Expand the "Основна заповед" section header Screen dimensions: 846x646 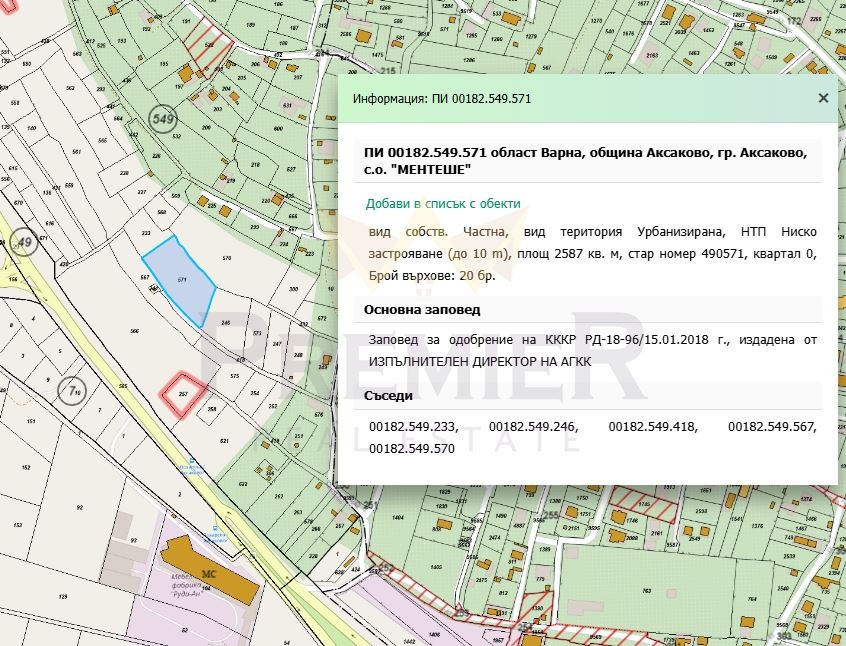tap(421, 310)
